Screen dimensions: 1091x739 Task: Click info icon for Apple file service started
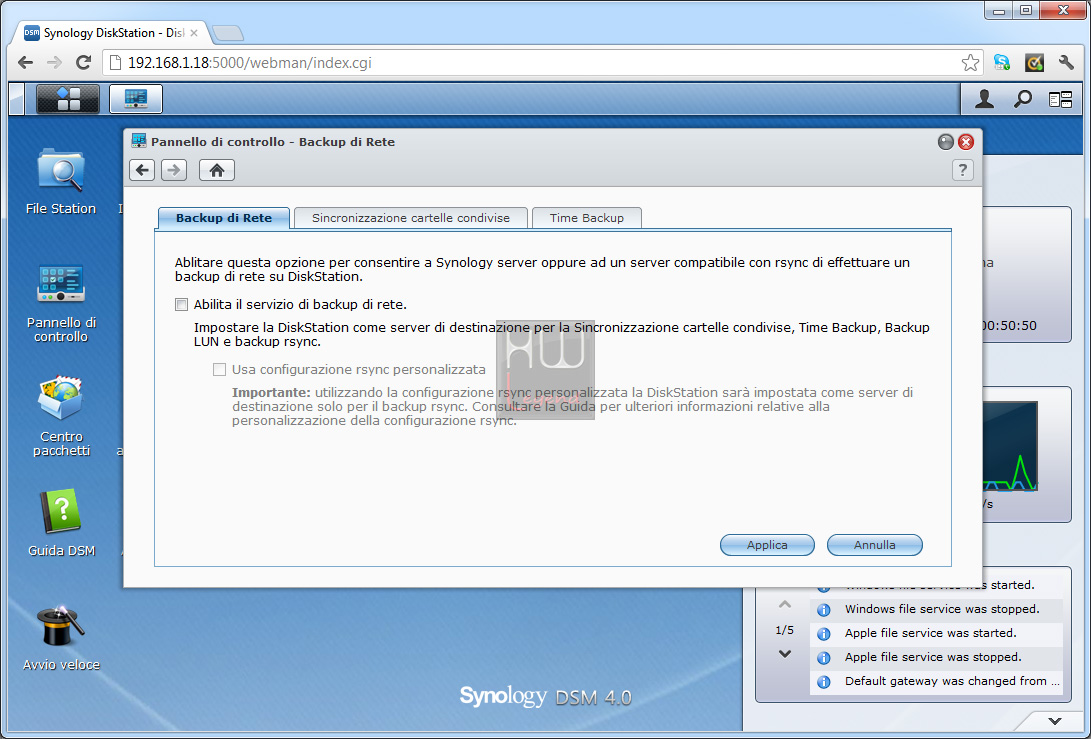pos(824,634)
